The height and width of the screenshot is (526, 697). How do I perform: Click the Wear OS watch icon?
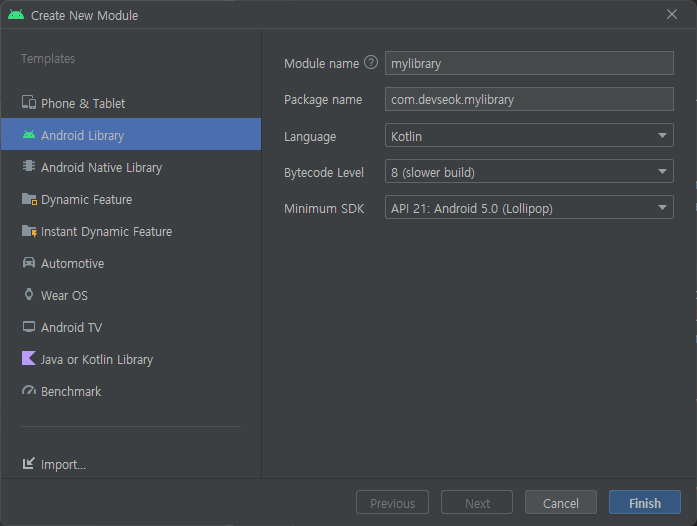tap(29, 294)
